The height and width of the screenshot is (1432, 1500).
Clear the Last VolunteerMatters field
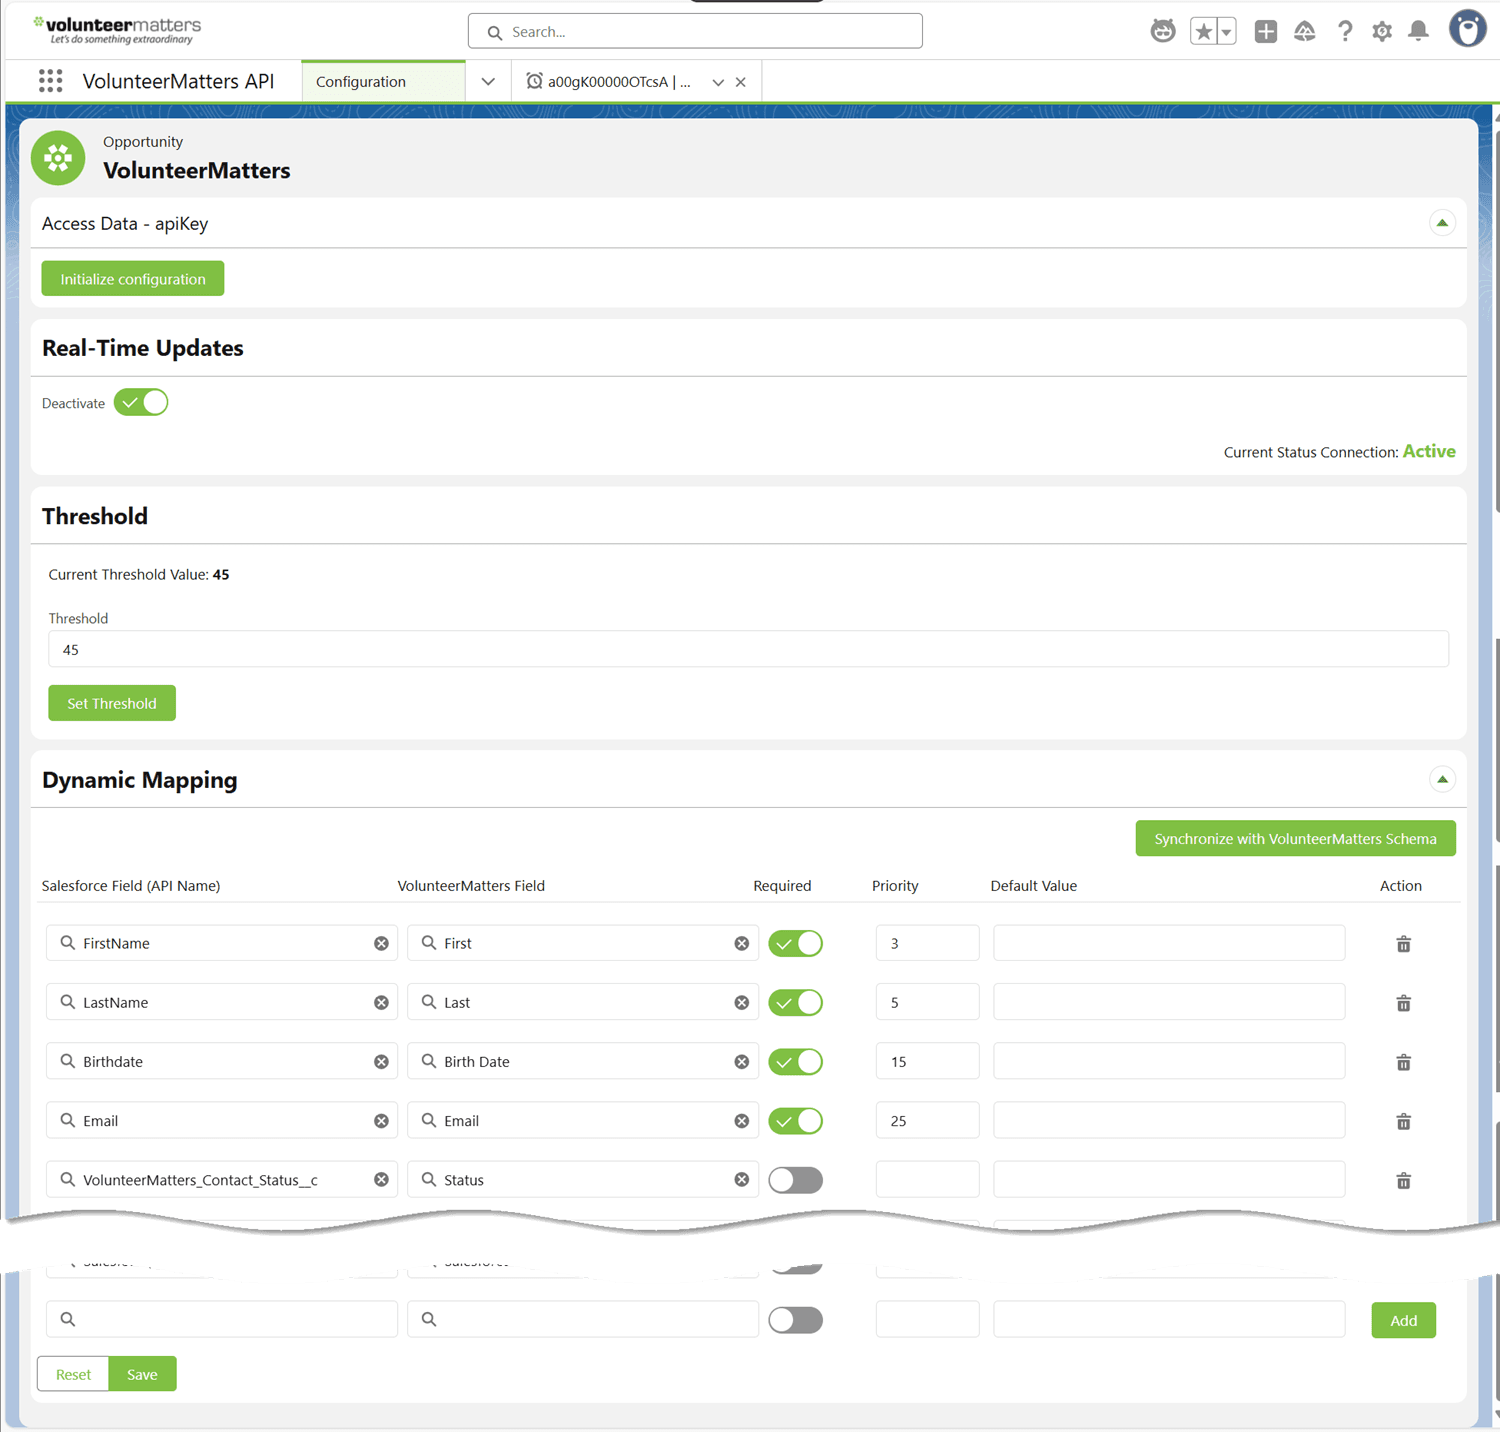741,1002
